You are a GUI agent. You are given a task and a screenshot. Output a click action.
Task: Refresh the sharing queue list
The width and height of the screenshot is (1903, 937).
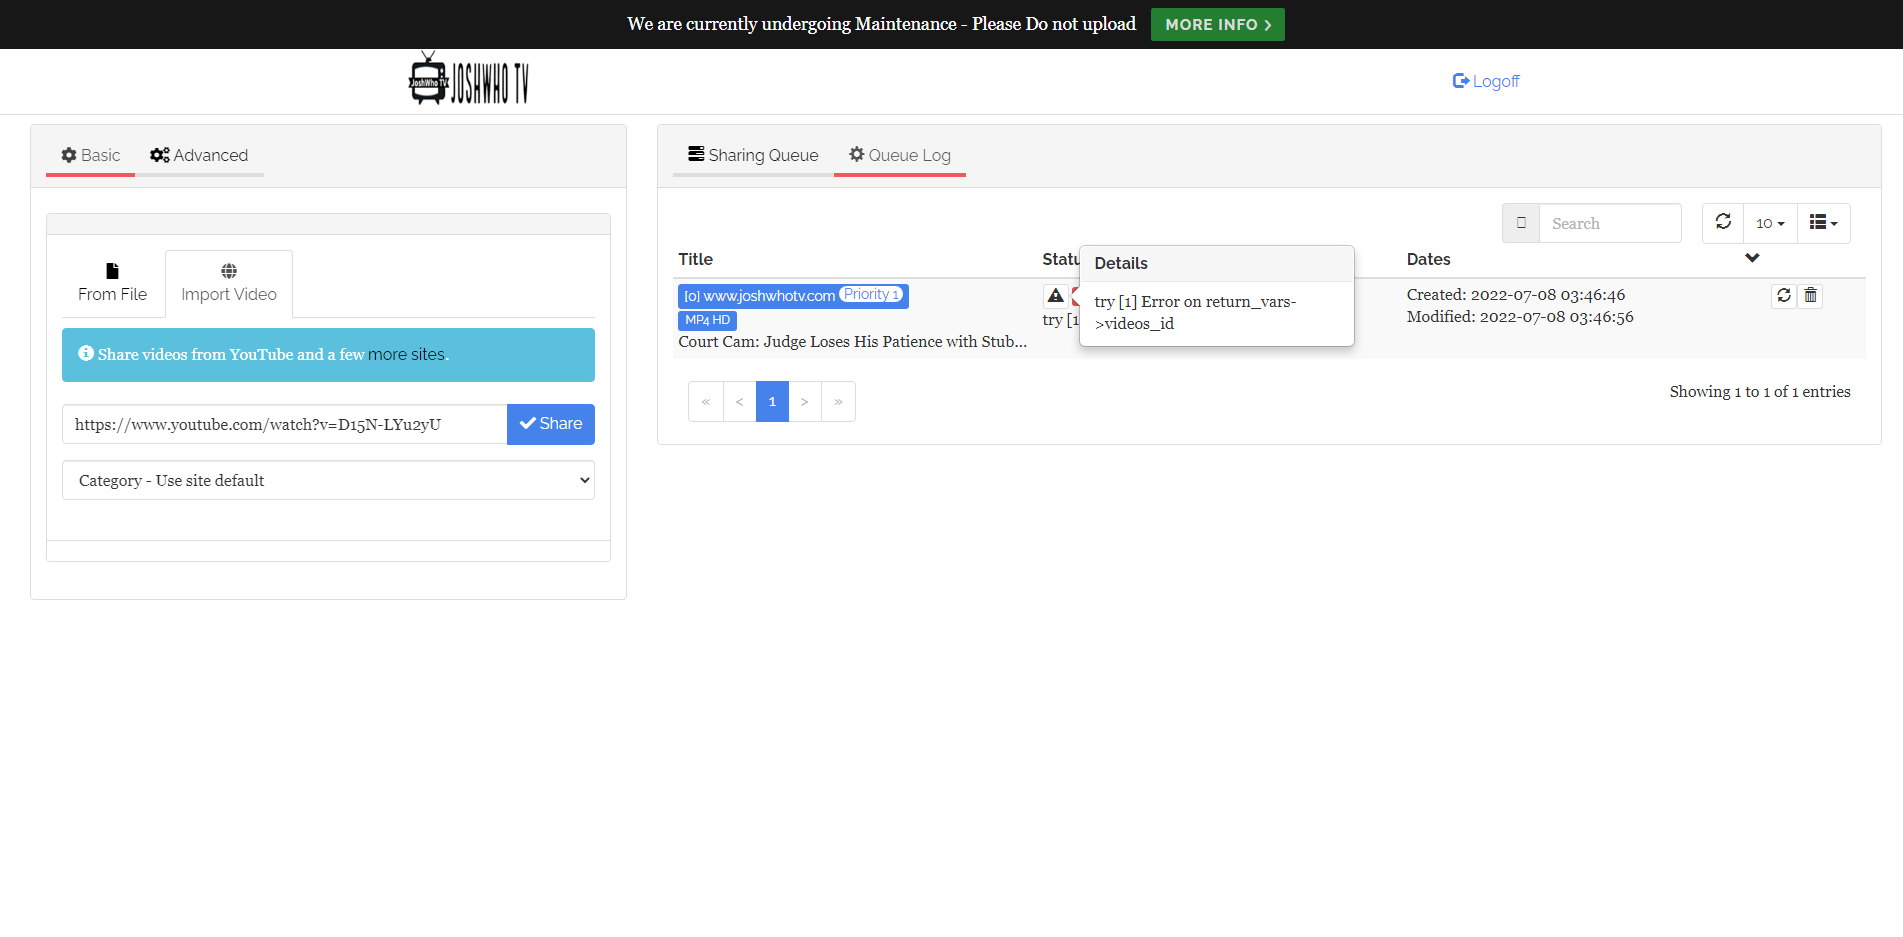[x=1722, y=223]
